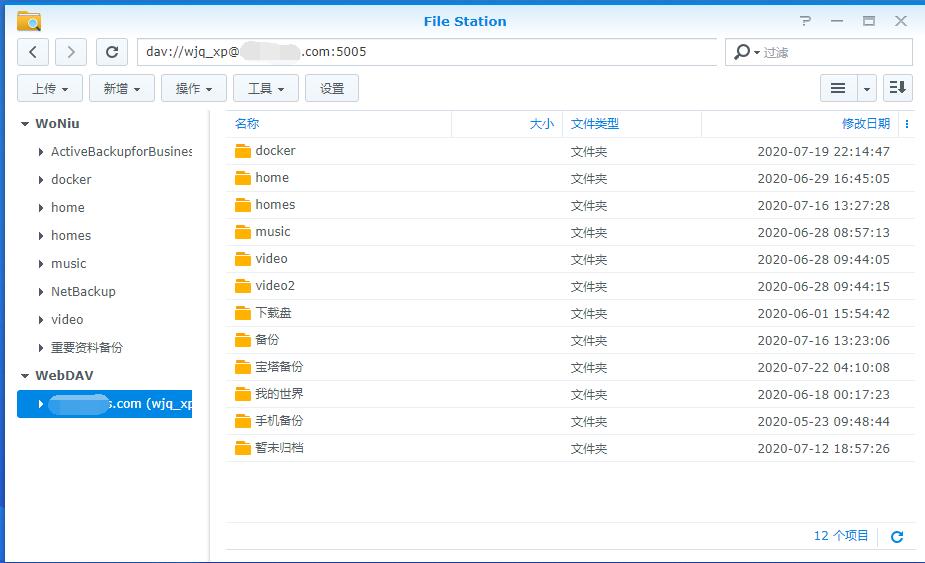Open the view mode dropdown arrow

[x=867, y=88]
